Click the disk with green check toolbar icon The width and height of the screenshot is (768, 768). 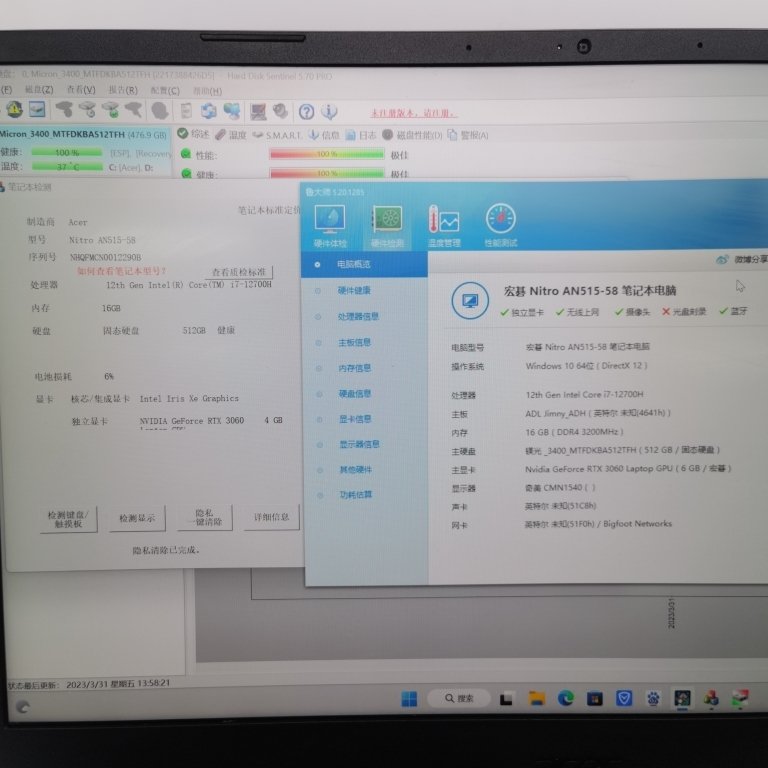(111, 110)
